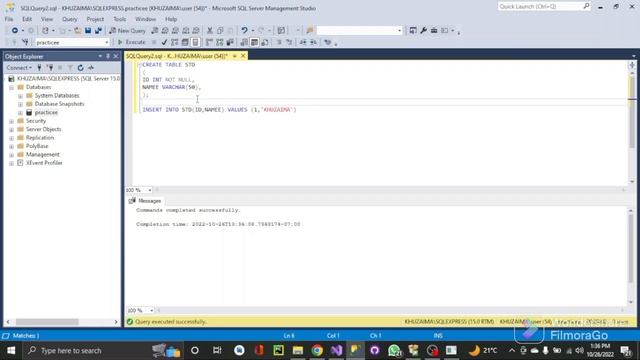Click the Navigate Backward circle arrow icon
The image size is (640, 360).
(x=15, y=31)
